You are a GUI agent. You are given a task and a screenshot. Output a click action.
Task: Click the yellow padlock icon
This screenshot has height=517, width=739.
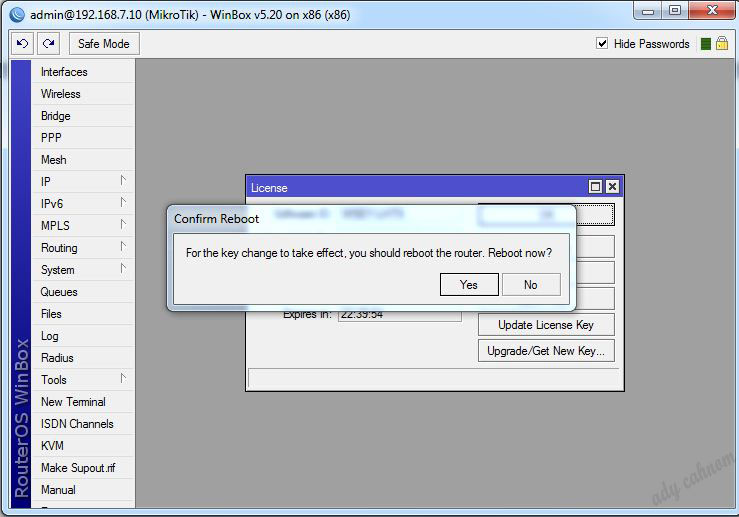point(722,43)
